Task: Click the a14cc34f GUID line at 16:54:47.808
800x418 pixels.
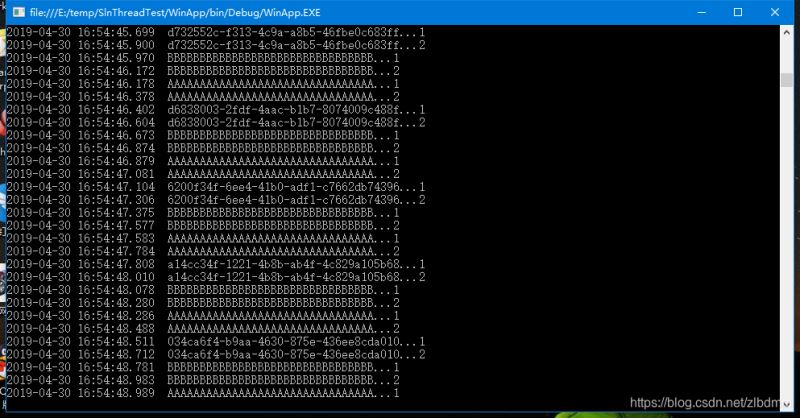Action: pyautogui.click(x=215, y=264)
